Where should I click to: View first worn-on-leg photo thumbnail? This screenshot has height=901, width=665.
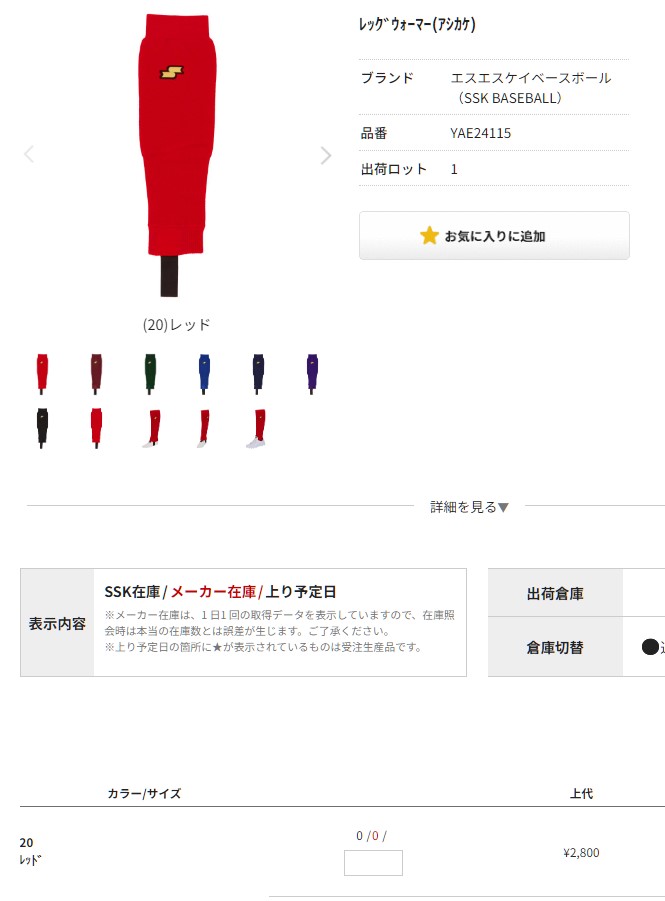coord(152,428)
